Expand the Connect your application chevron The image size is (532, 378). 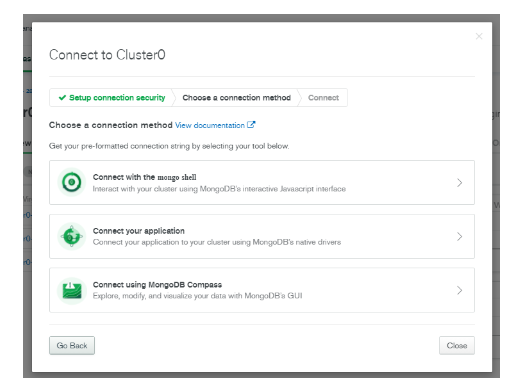pyautogui.click(x=459, y=237)
